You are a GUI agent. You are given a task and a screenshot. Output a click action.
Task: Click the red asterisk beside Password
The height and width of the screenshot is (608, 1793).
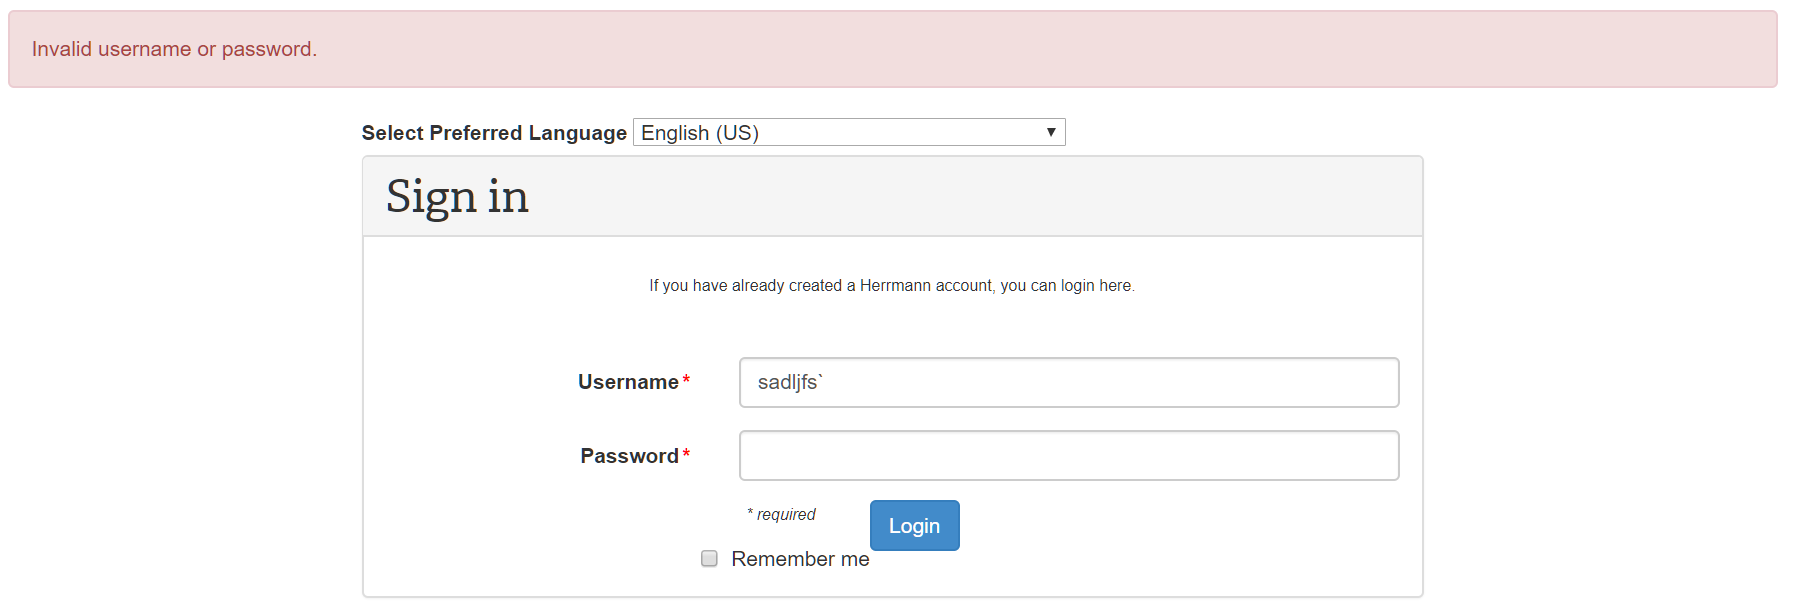[x=686, y=454]
